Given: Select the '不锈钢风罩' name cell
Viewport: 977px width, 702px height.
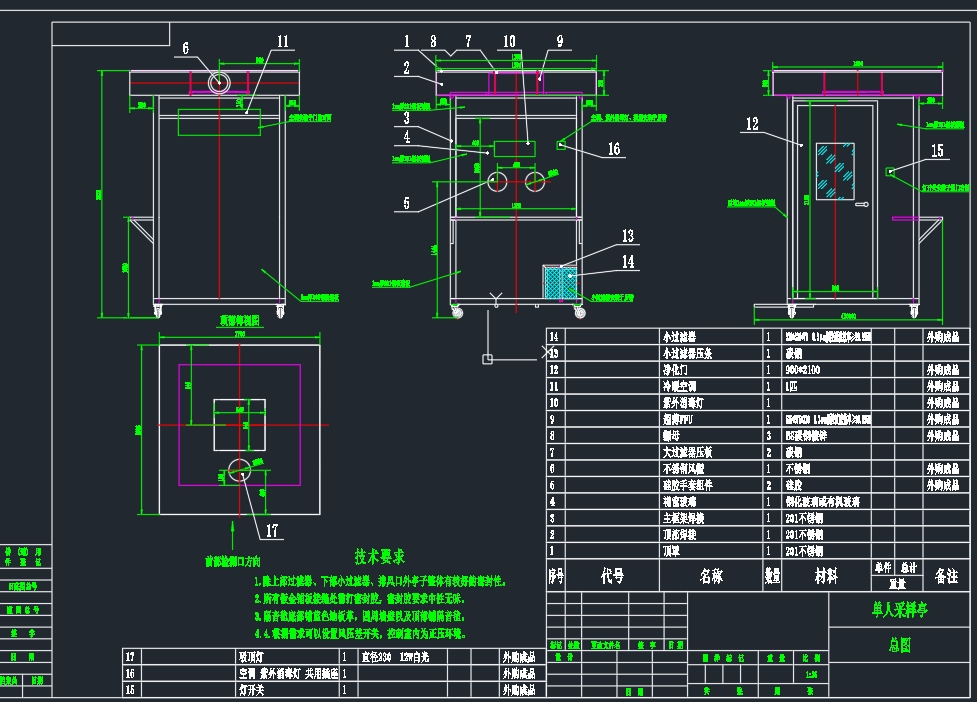Looking at the screenshot, I should [x=683, y=468].
